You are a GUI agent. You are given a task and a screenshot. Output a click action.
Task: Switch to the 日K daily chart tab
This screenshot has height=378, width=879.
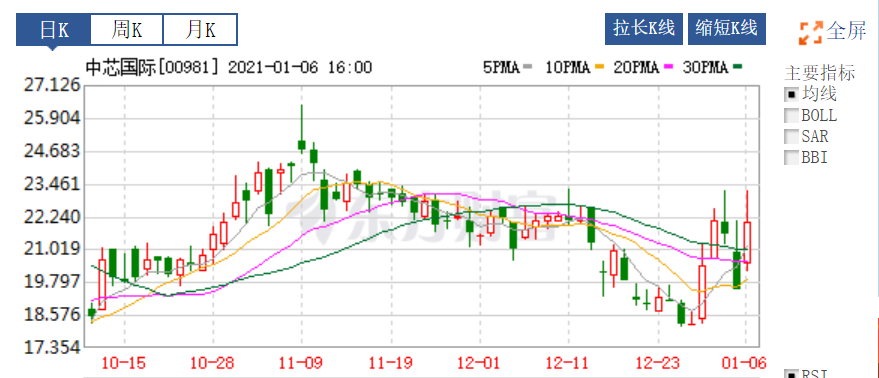[53, 30]
